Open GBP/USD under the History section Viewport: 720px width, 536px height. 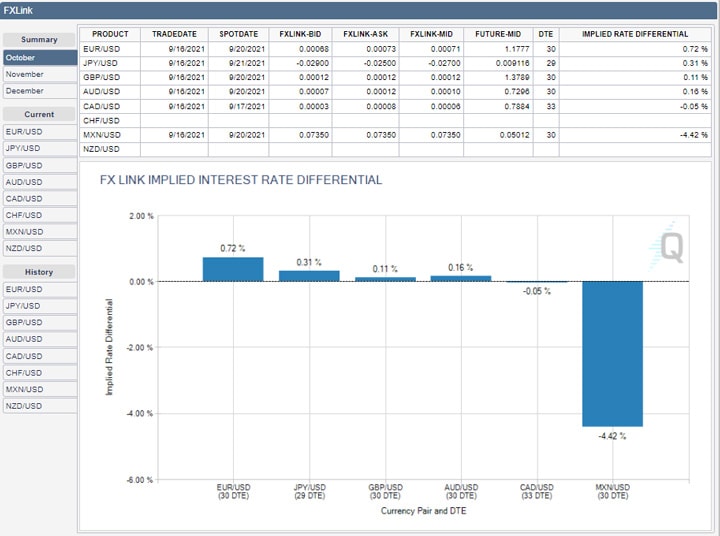tap(39, 322)
